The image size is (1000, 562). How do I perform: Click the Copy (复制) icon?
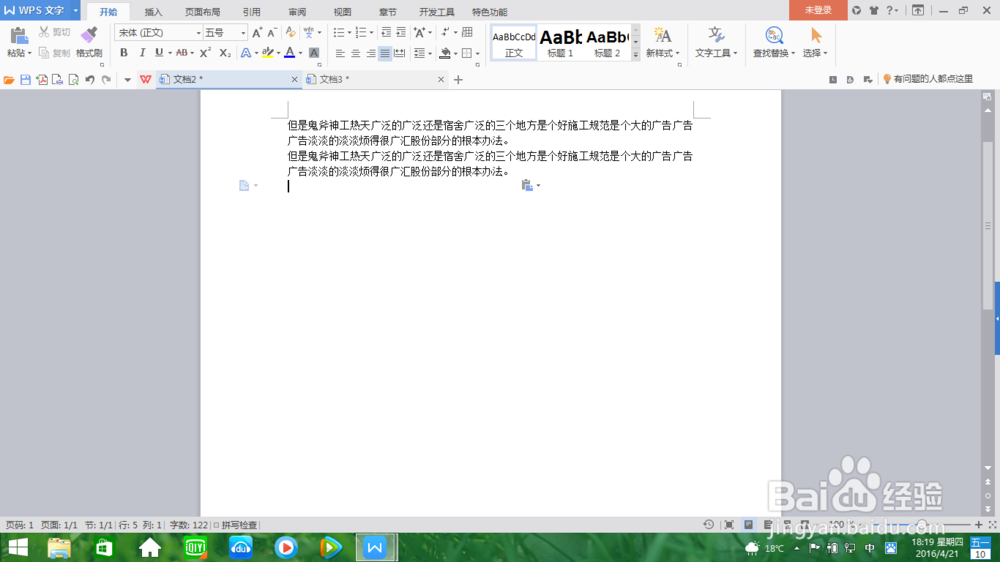click(44, 53)
